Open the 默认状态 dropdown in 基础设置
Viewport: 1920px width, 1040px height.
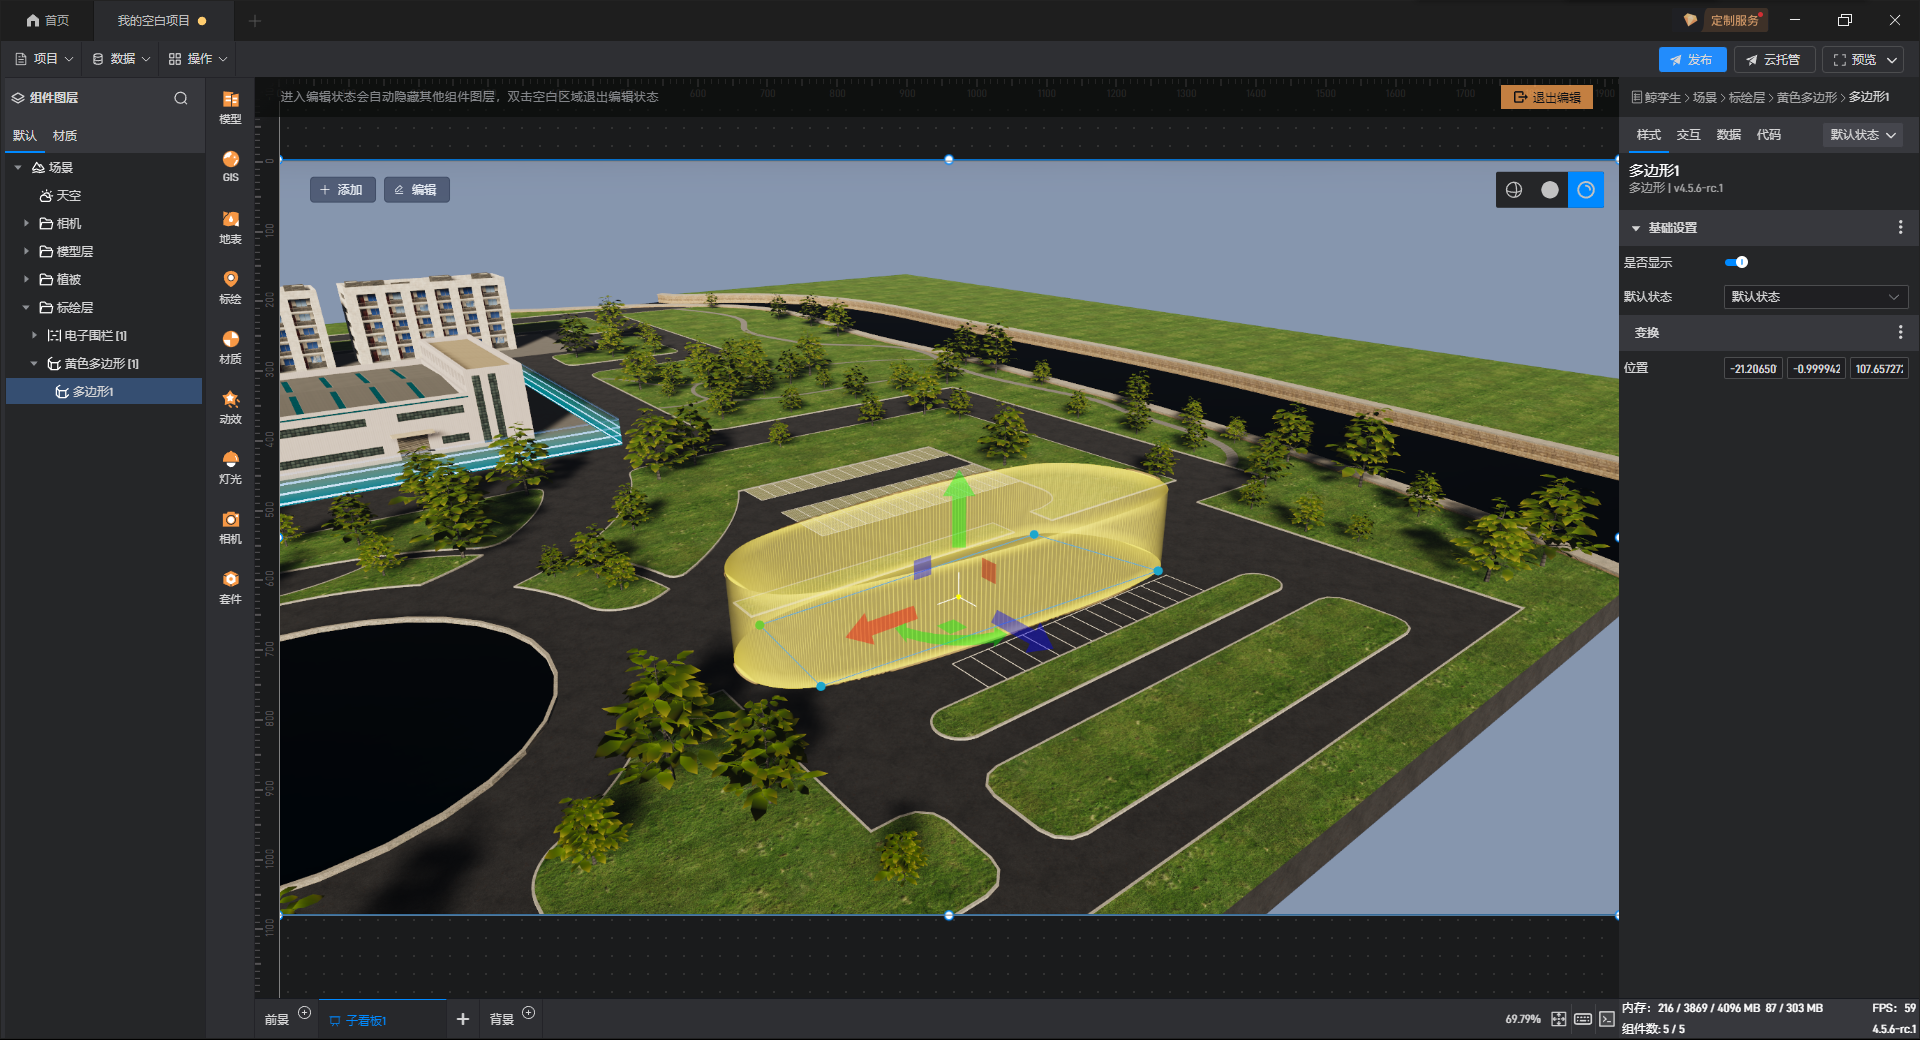pos(1814,297)
